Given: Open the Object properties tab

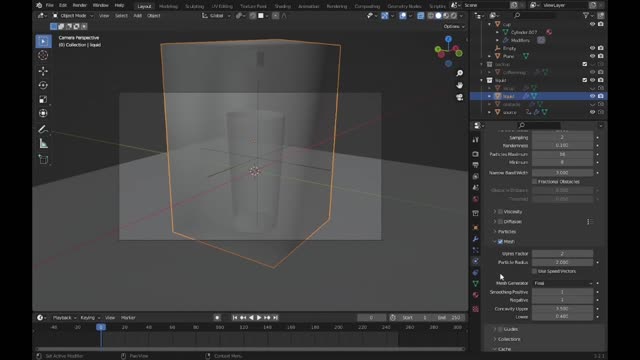Looking at the screenshot, I should point(476,227).
